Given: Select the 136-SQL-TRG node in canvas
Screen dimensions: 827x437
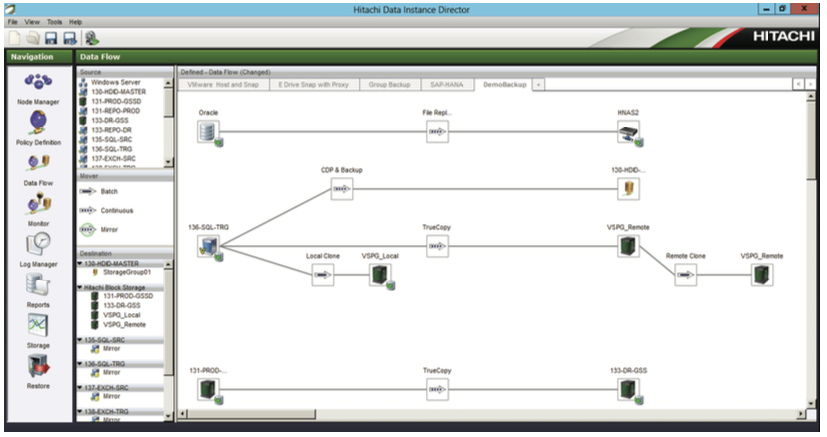Looking at the screenshot, I should tap(209, 246).
